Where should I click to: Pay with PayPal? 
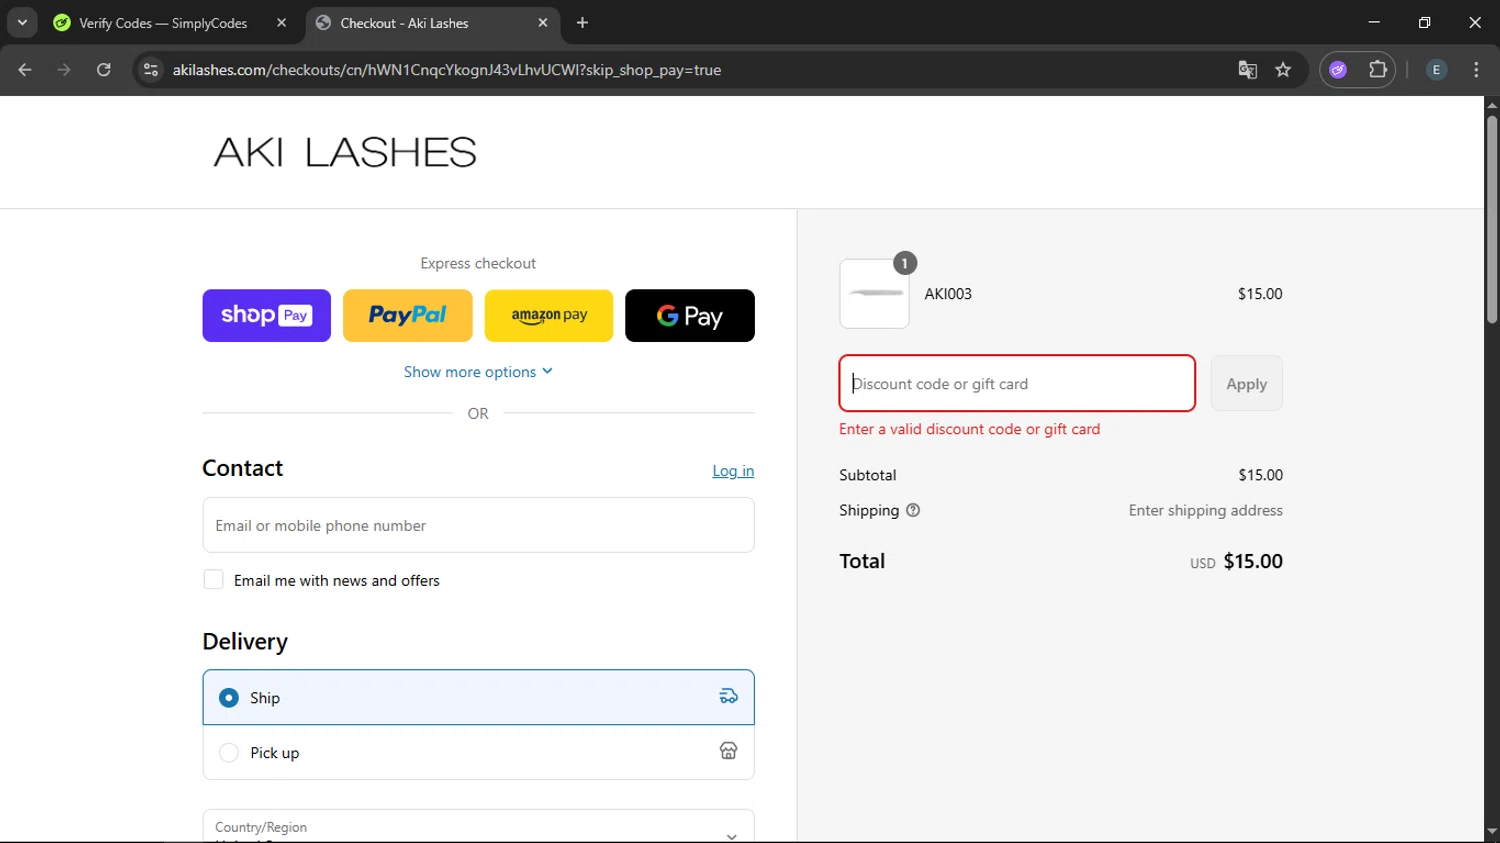point(407,316)
